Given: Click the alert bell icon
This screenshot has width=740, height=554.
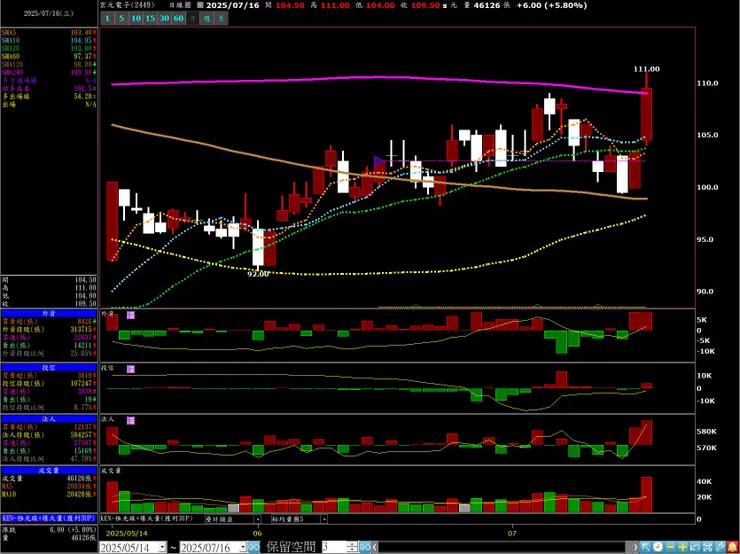Looking at the screenshot, I should (x=731, y=547).
